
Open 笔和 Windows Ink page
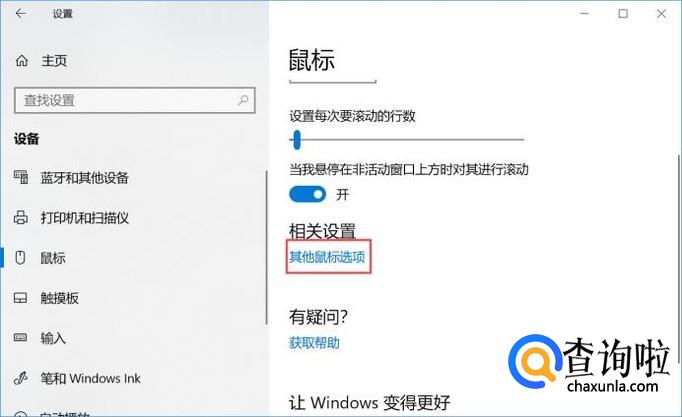coord(90,378)
